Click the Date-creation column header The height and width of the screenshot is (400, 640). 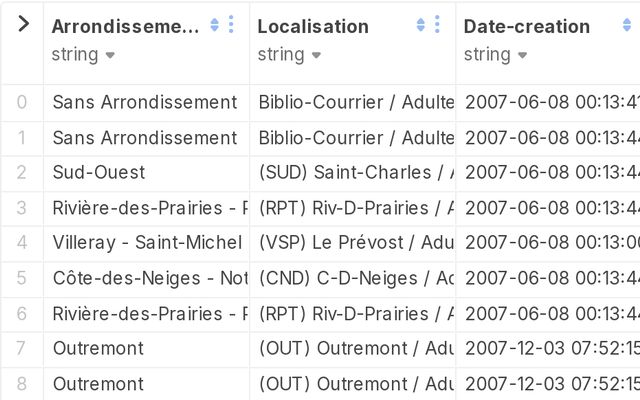(527, 27)
